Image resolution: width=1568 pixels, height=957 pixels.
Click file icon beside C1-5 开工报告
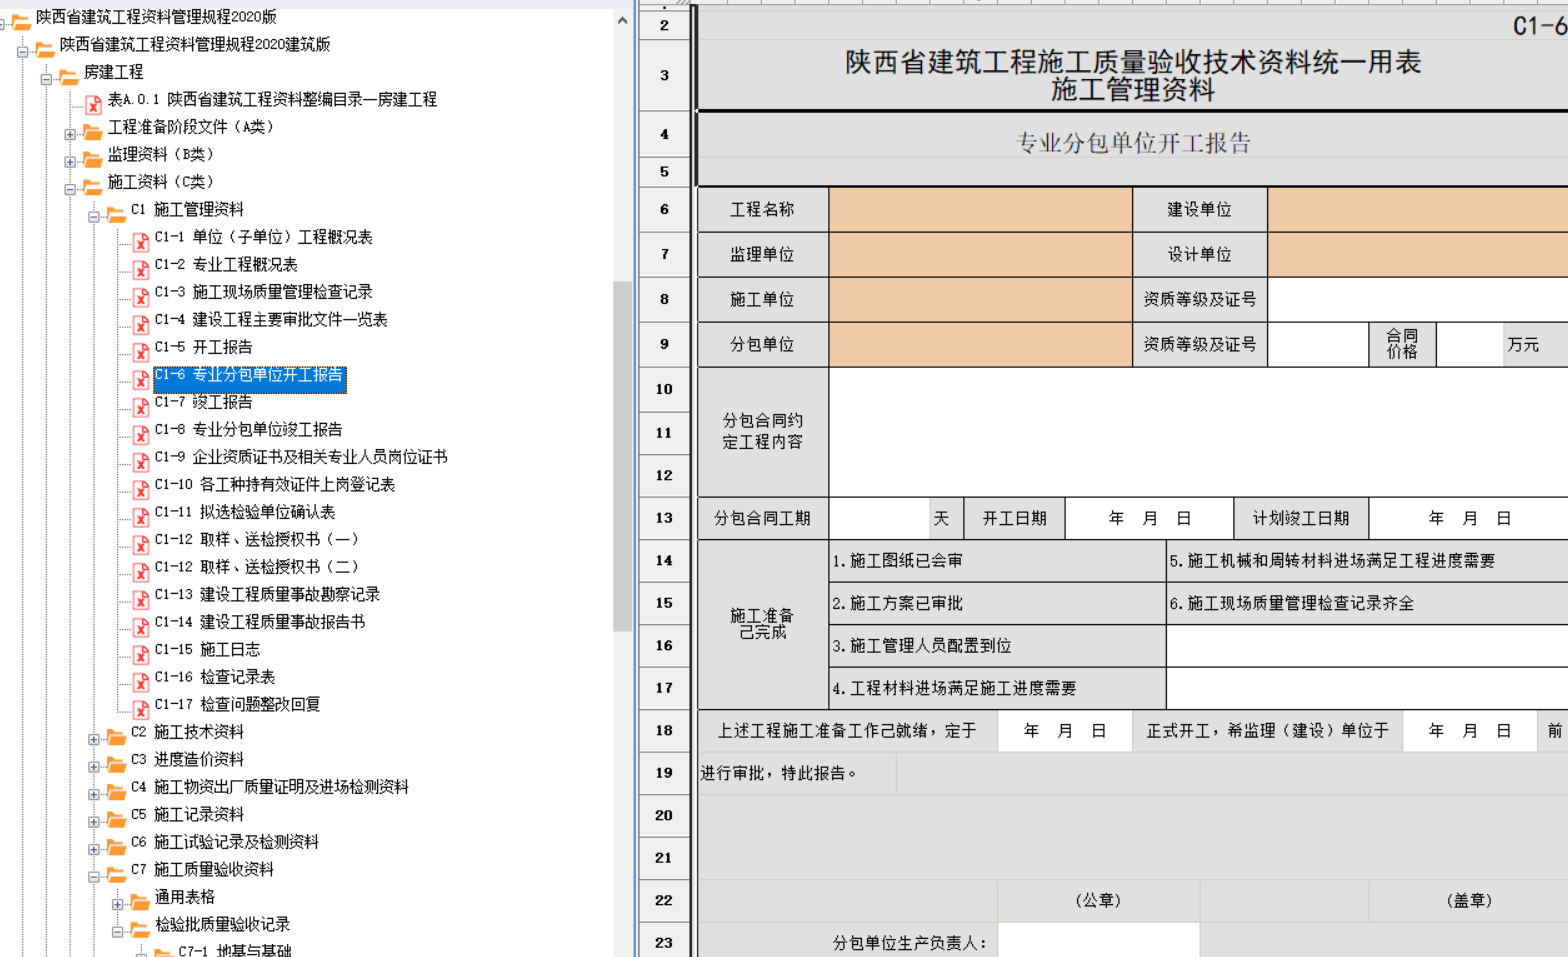[141, 351]
